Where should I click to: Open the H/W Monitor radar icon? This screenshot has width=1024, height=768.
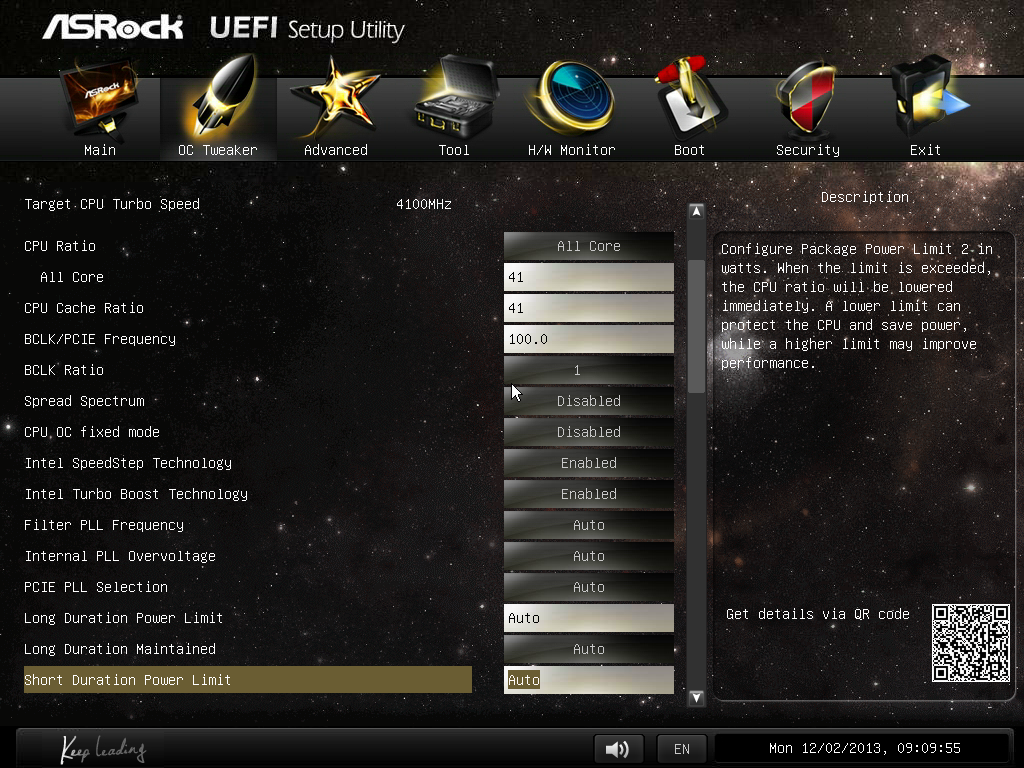tap(571, 100)
